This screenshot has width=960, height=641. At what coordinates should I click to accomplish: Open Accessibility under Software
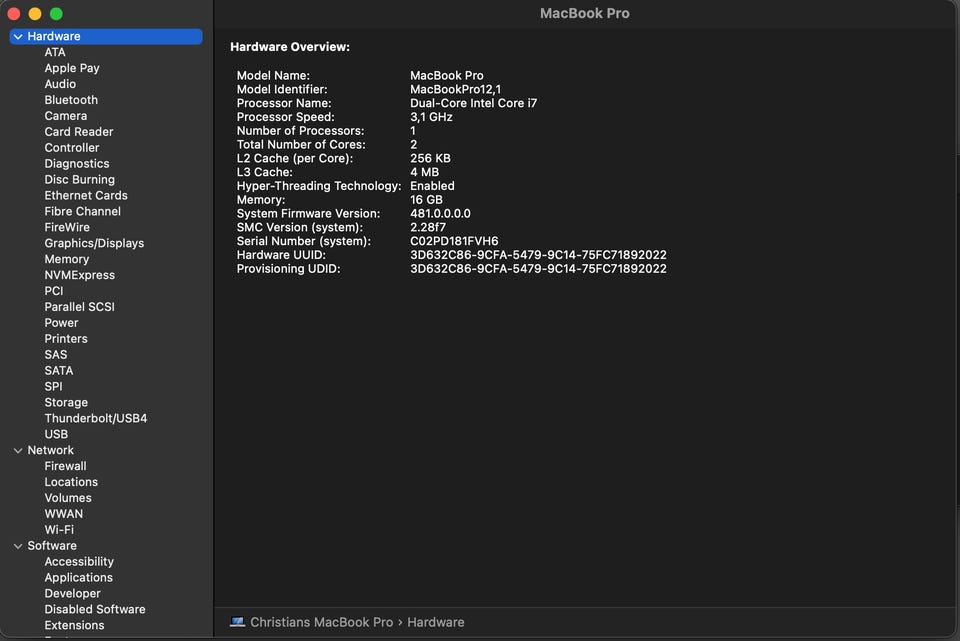[x=79, y=561]
